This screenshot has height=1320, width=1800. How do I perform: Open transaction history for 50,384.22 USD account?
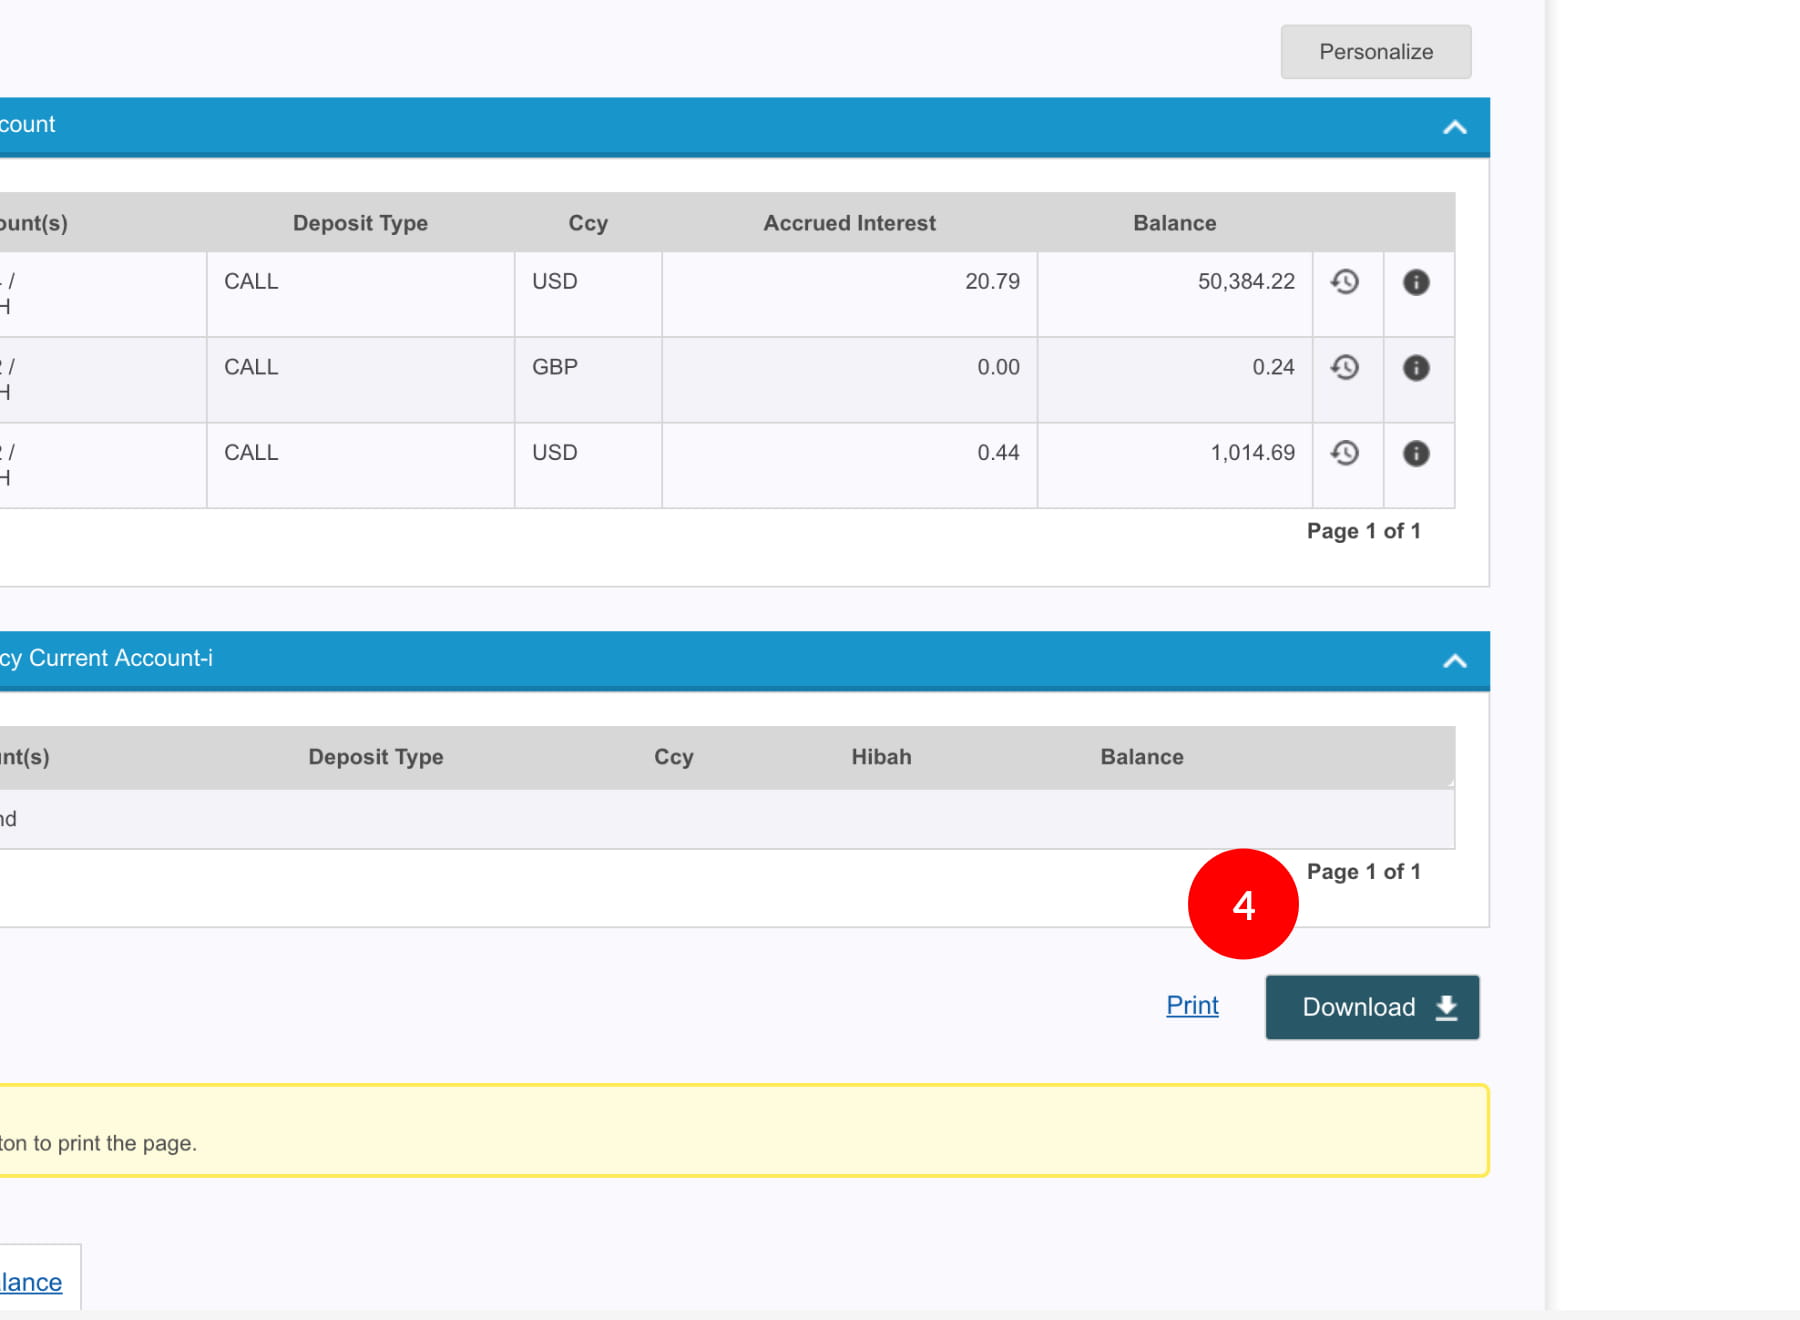(x=1345, y=282)
